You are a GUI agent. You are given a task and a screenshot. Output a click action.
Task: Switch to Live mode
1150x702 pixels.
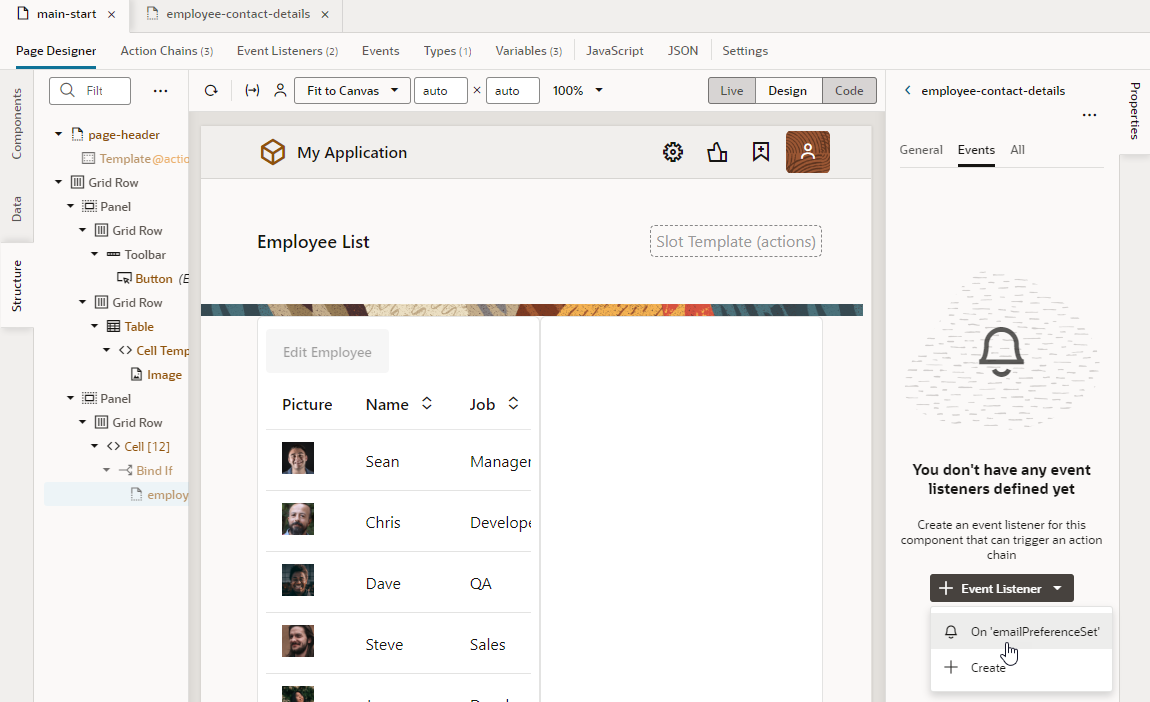731,91
